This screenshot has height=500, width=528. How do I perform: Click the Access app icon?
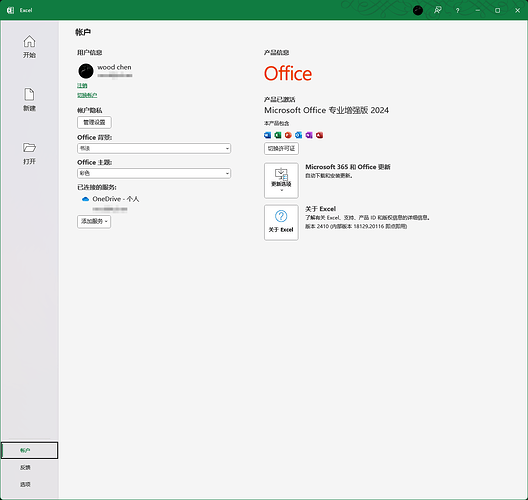320,135
